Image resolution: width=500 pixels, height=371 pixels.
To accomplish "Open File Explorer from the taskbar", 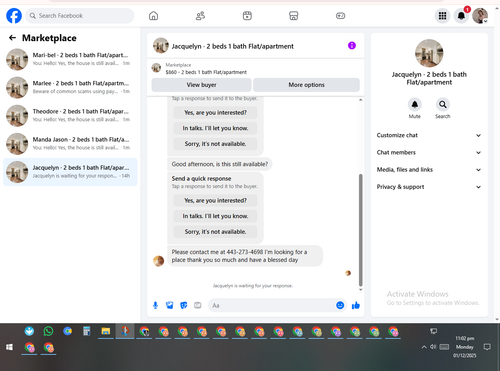I will [x=106, y=331].
